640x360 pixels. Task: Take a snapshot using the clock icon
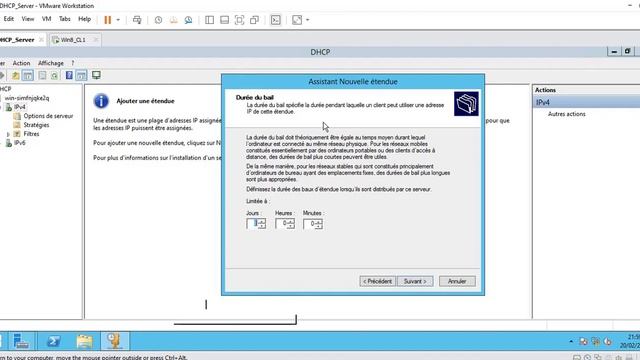(158, 20)
